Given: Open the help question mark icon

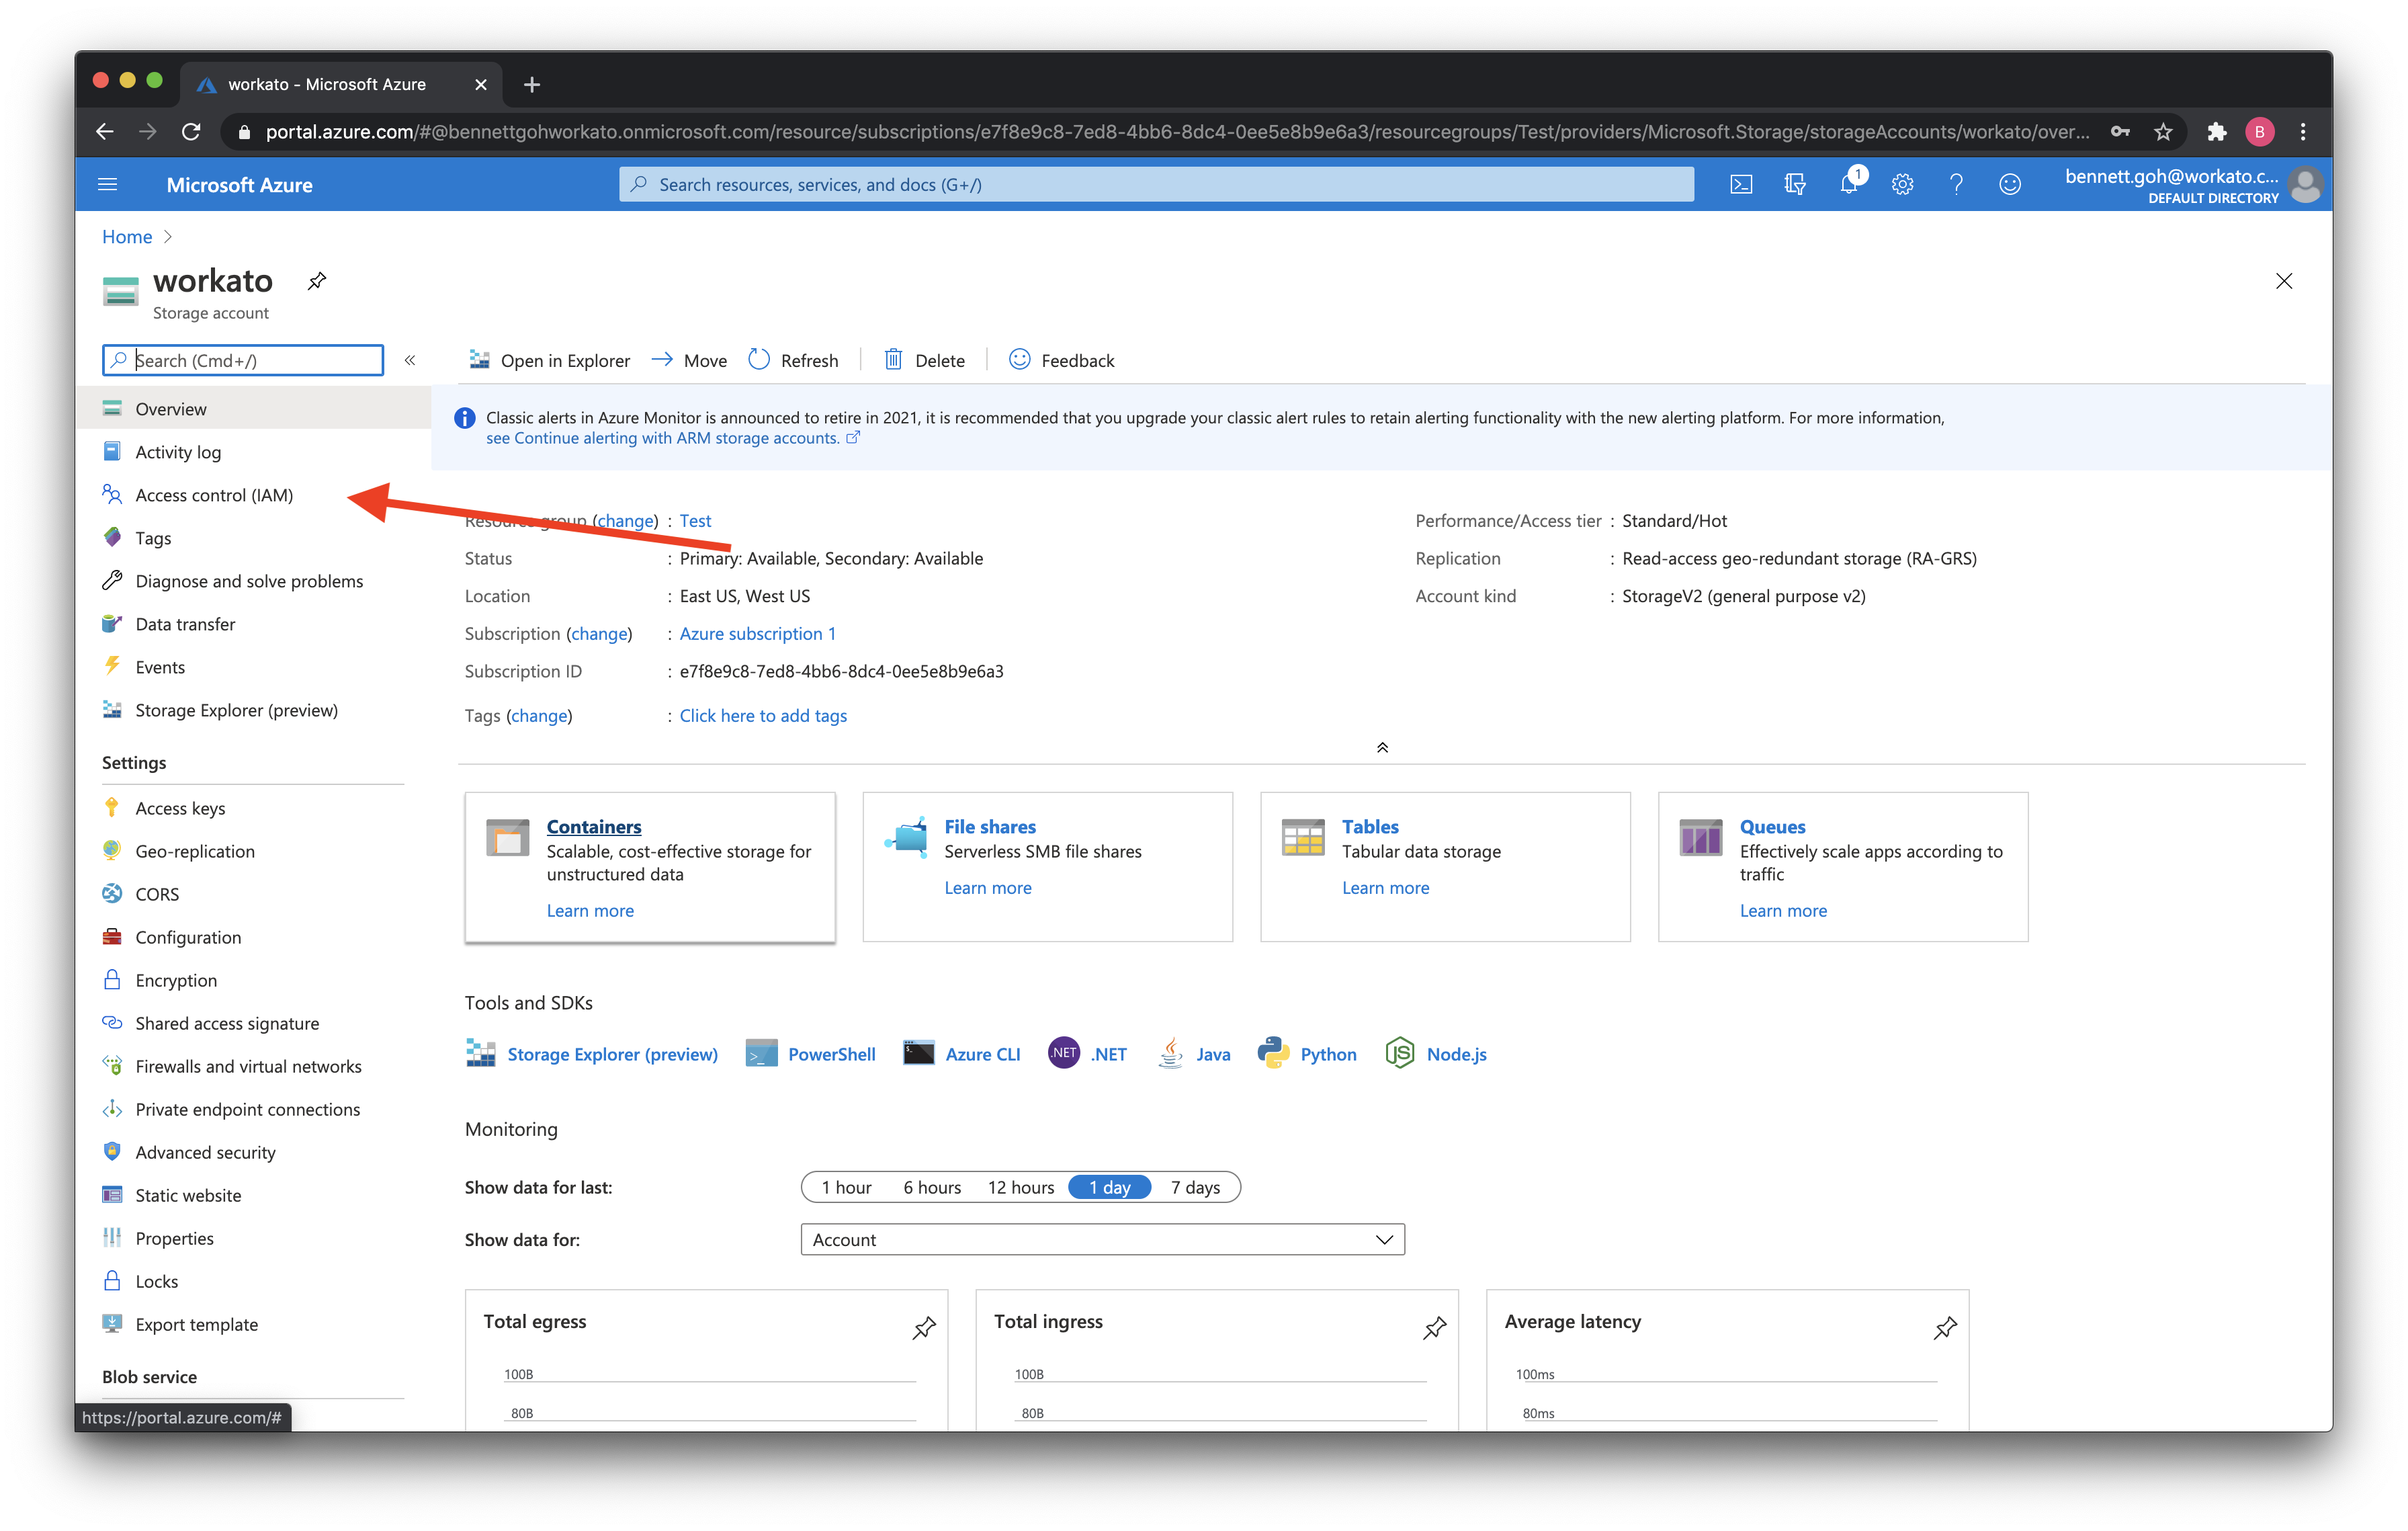Looking at the screenshot, I should (x=1956, y=184).
